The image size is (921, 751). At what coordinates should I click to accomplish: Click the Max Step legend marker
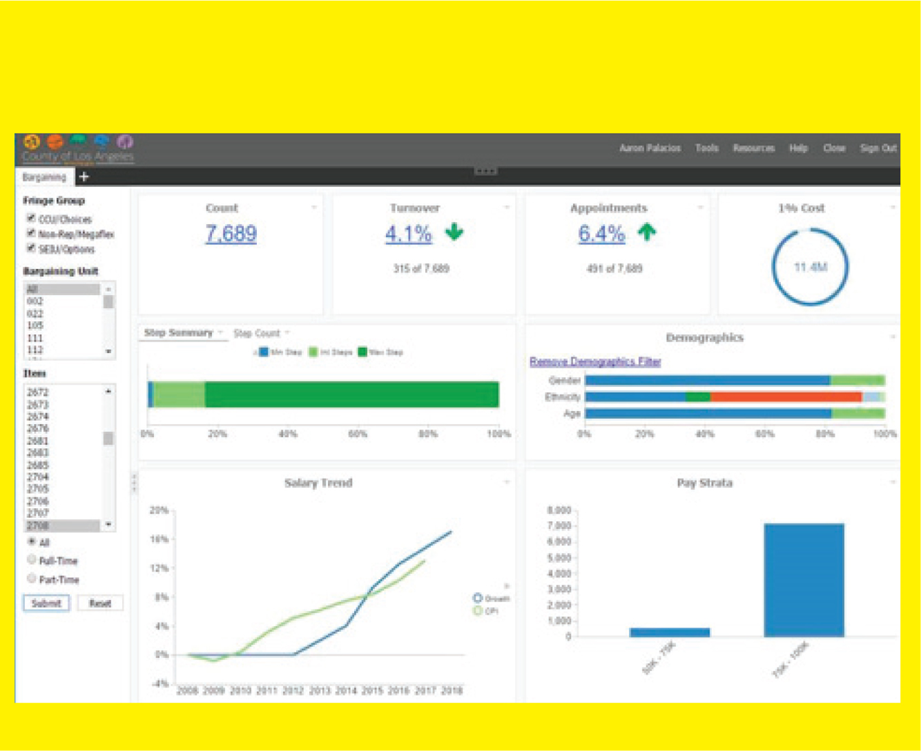pos(364,352)
